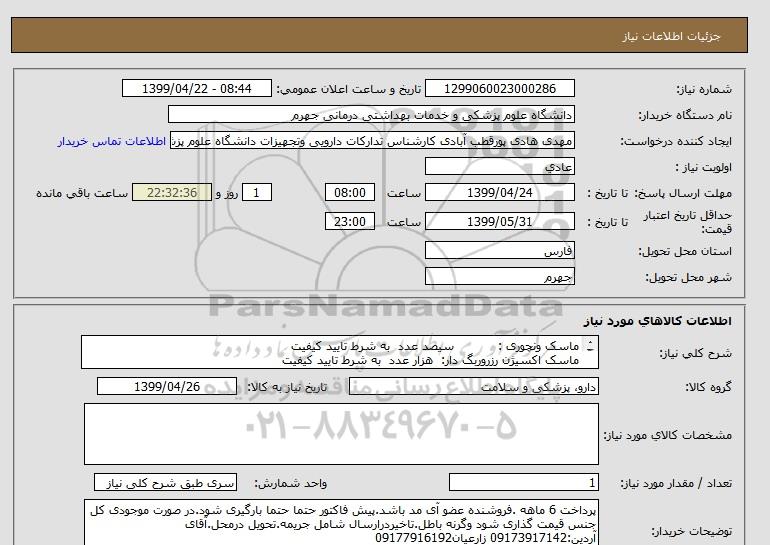Click the label مهلت ارسال پاسخ
The width and height of the screenshot is (770, 545).
point(684,193)
